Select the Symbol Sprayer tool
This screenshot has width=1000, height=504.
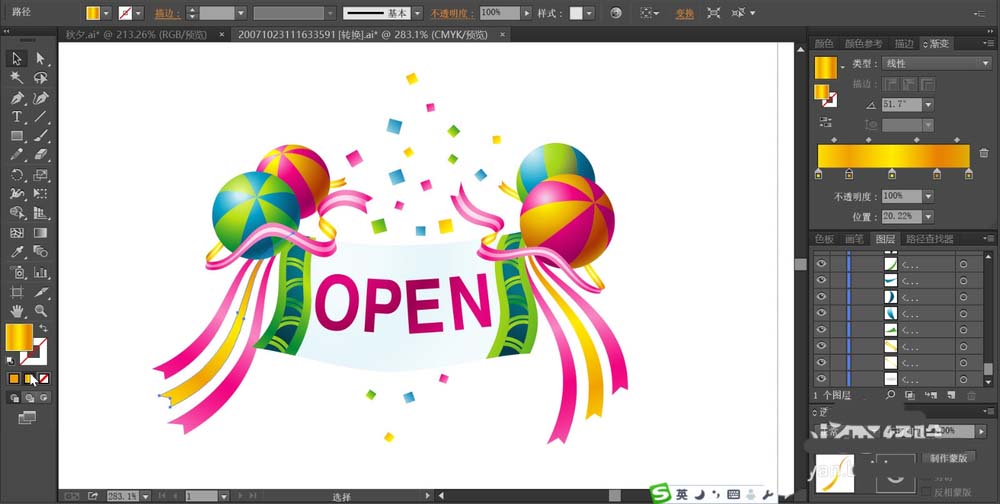coord(17,272)
